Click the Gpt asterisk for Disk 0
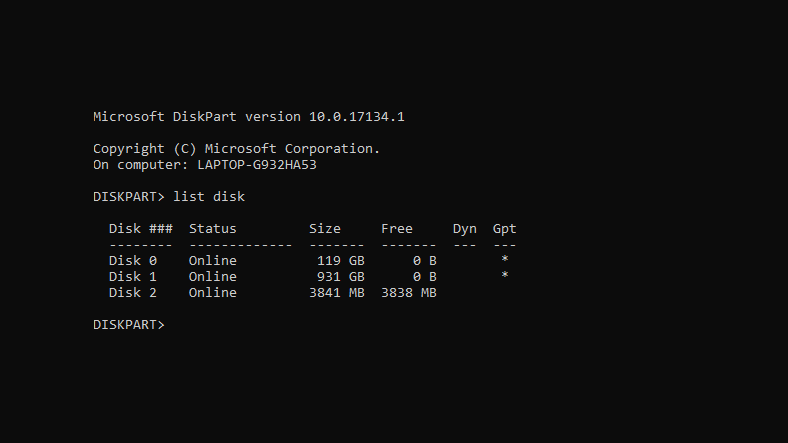The height and width of the screenshot is (443, 788). [x=505, y=261]
